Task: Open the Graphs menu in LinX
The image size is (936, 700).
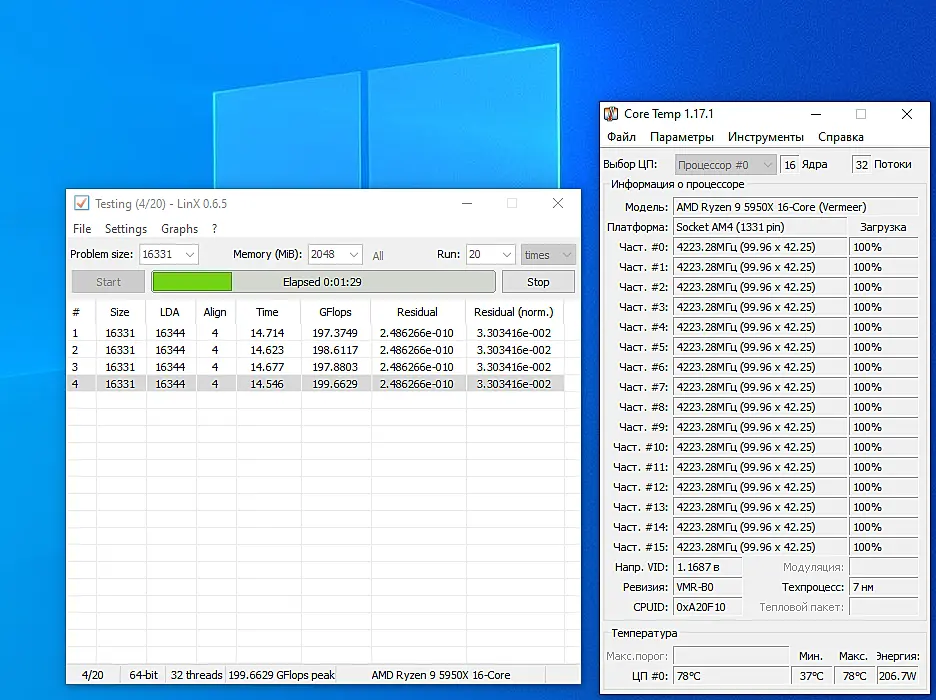Action: (179, 229)
